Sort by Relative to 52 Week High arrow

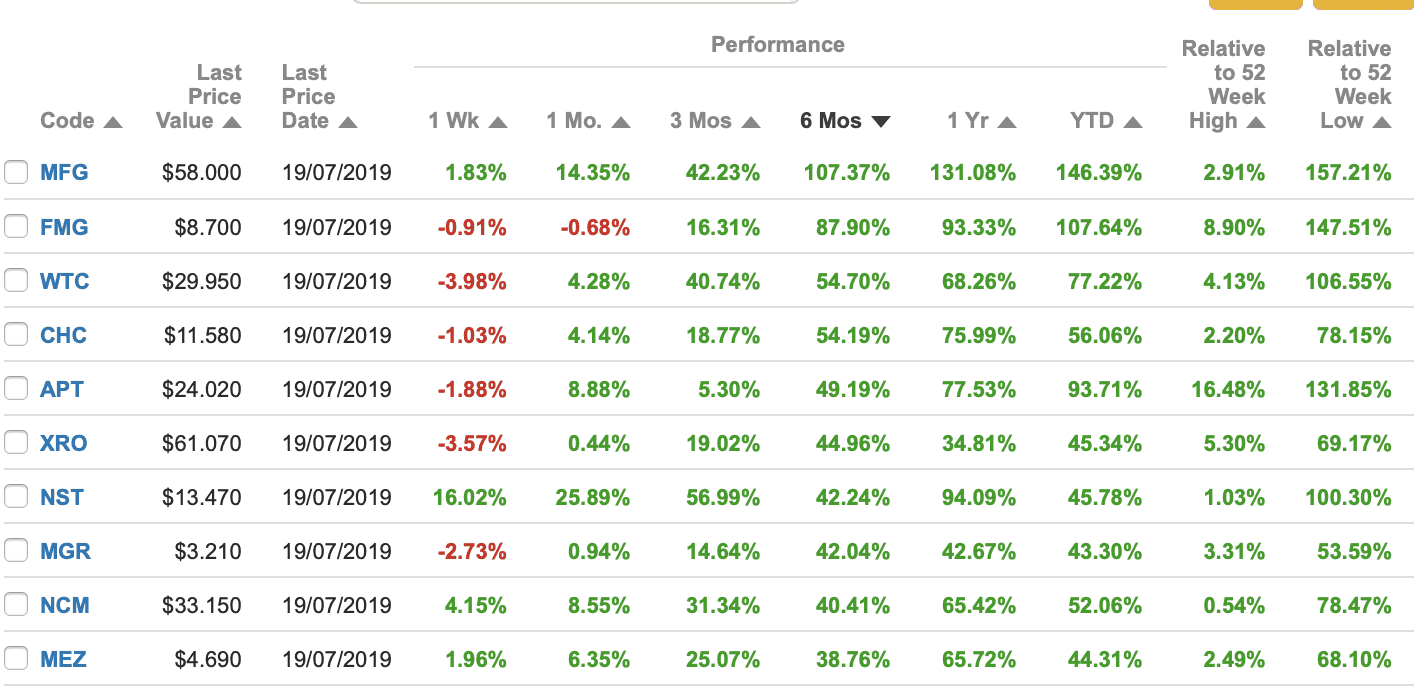coord(1256,122)
